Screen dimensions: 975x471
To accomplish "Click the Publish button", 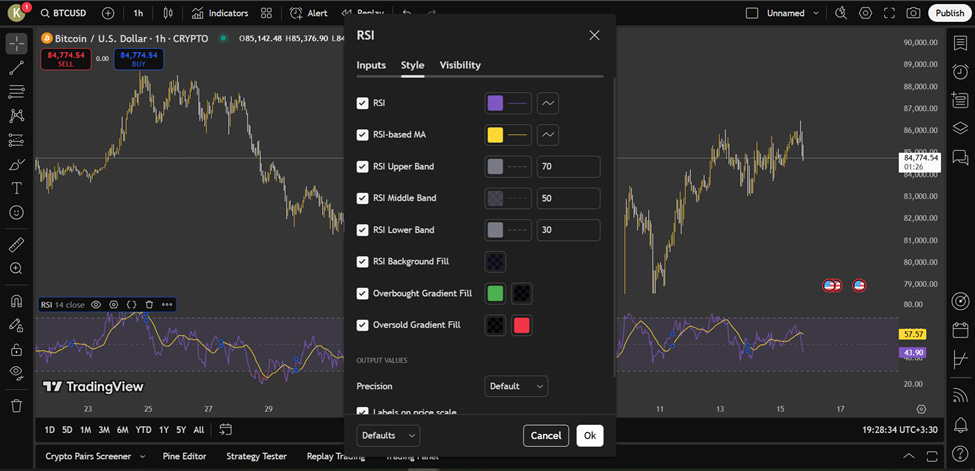I will (x=950, y=13).
